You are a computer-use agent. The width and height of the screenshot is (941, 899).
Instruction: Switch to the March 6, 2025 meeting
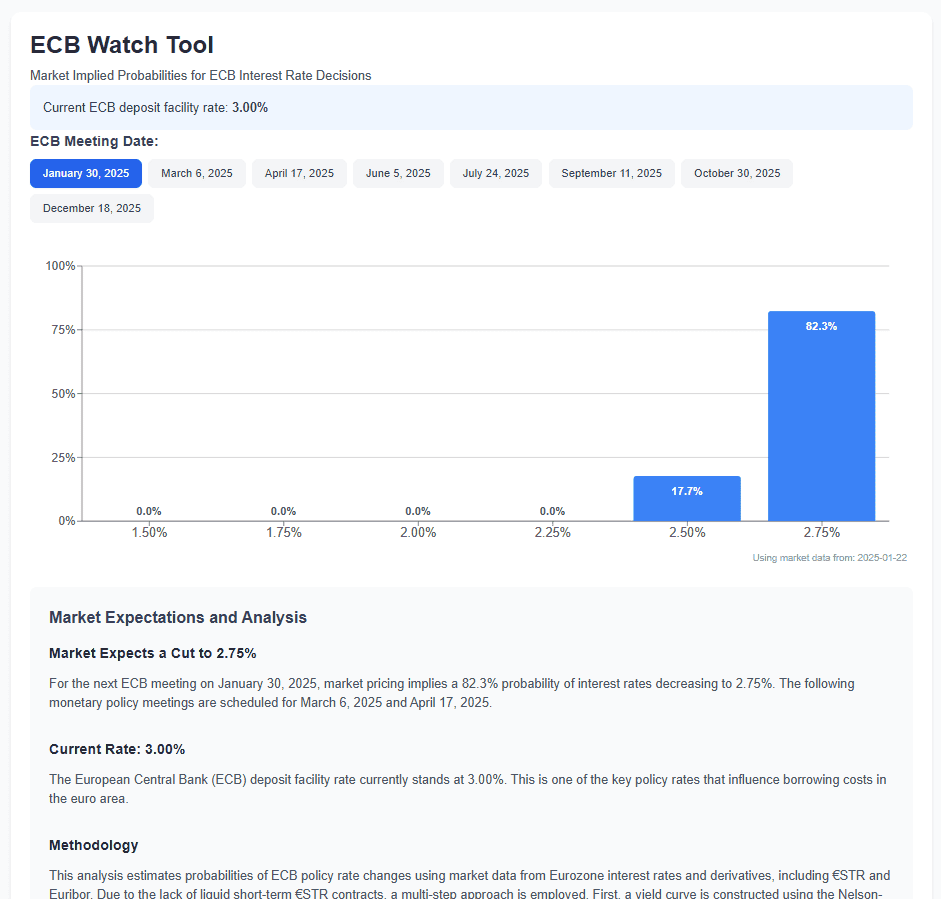pyautogui.click(x=197, y=174)
